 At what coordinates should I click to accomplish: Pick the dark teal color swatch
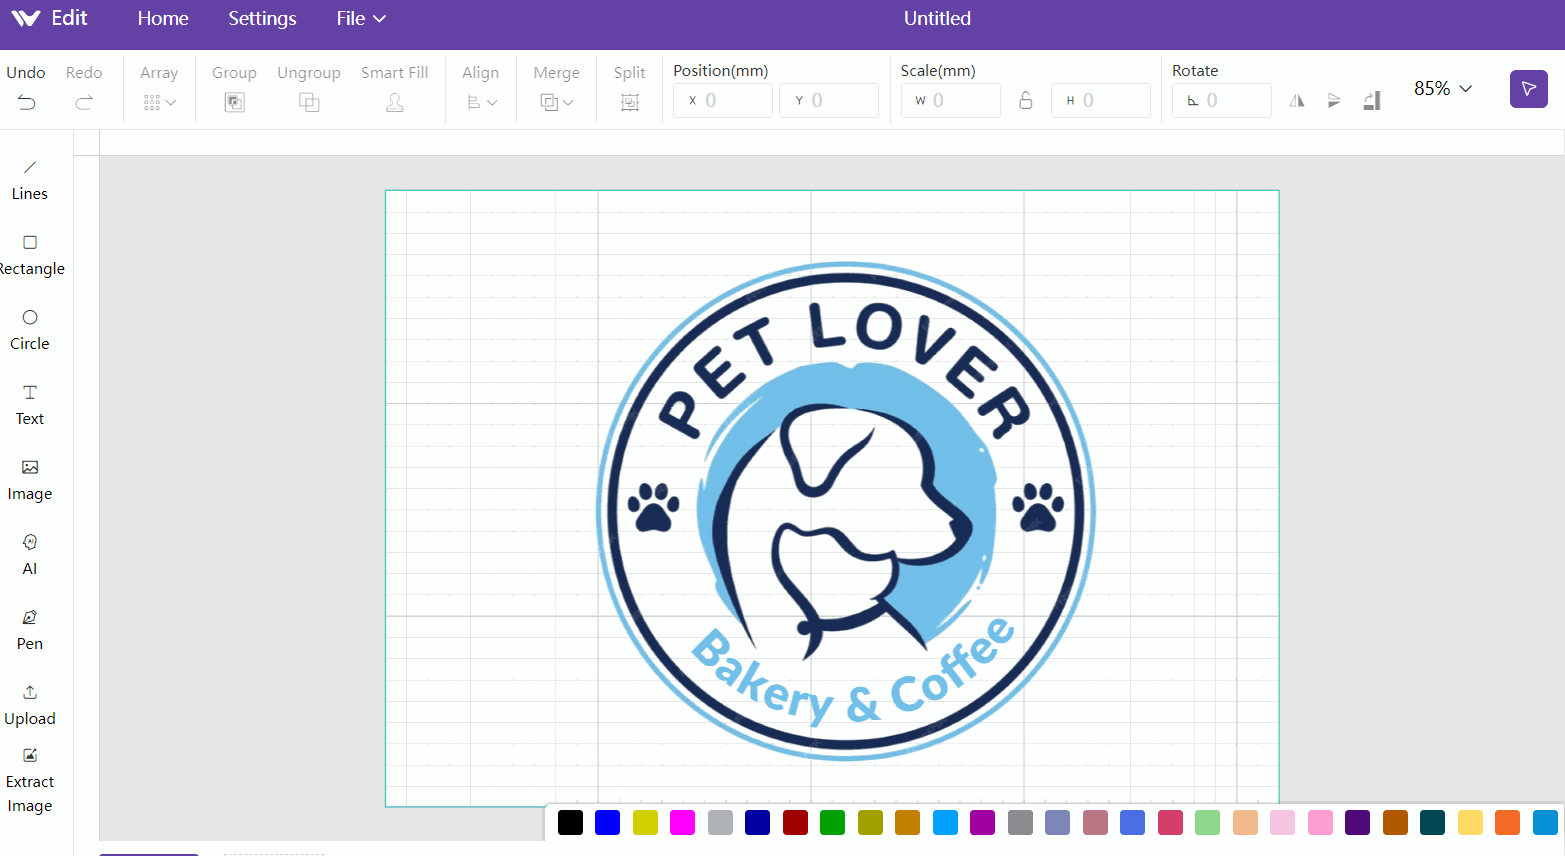coord(1432,822)
